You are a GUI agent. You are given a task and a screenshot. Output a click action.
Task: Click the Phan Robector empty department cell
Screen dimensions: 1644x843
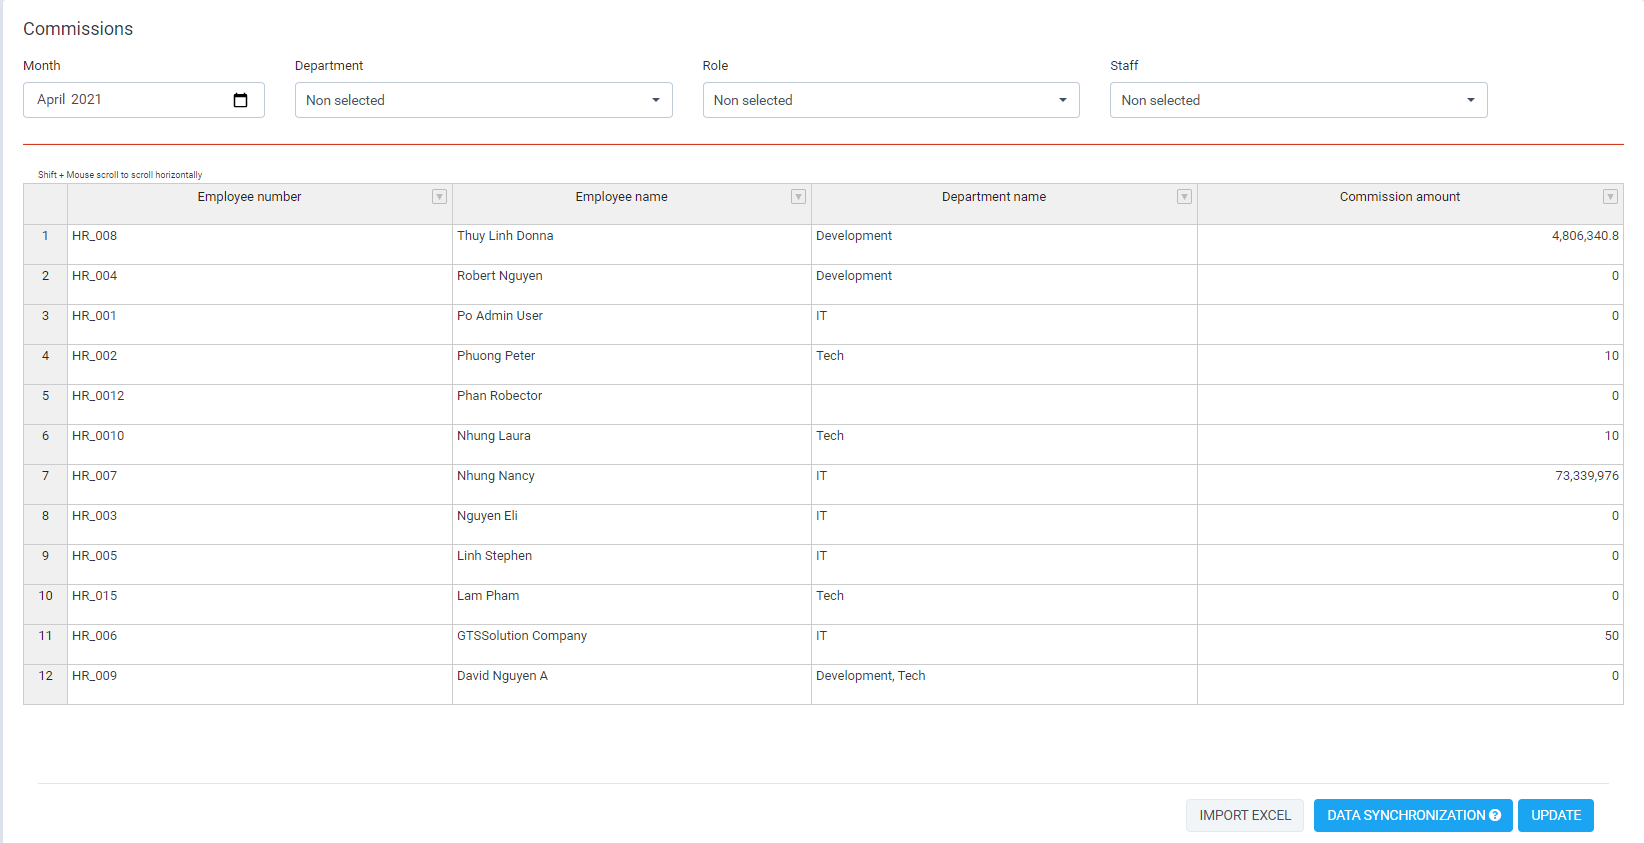click(1003, 405)
